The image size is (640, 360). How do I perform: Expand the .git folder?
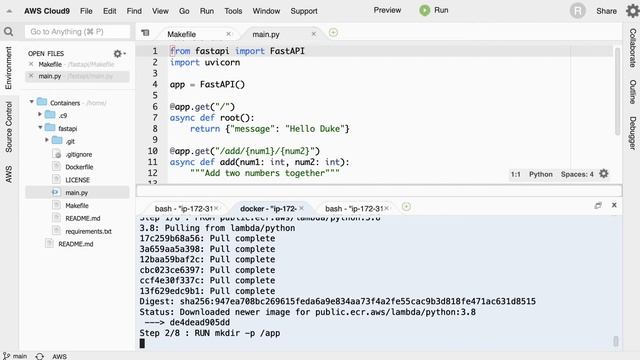click(x=47, y=140)
